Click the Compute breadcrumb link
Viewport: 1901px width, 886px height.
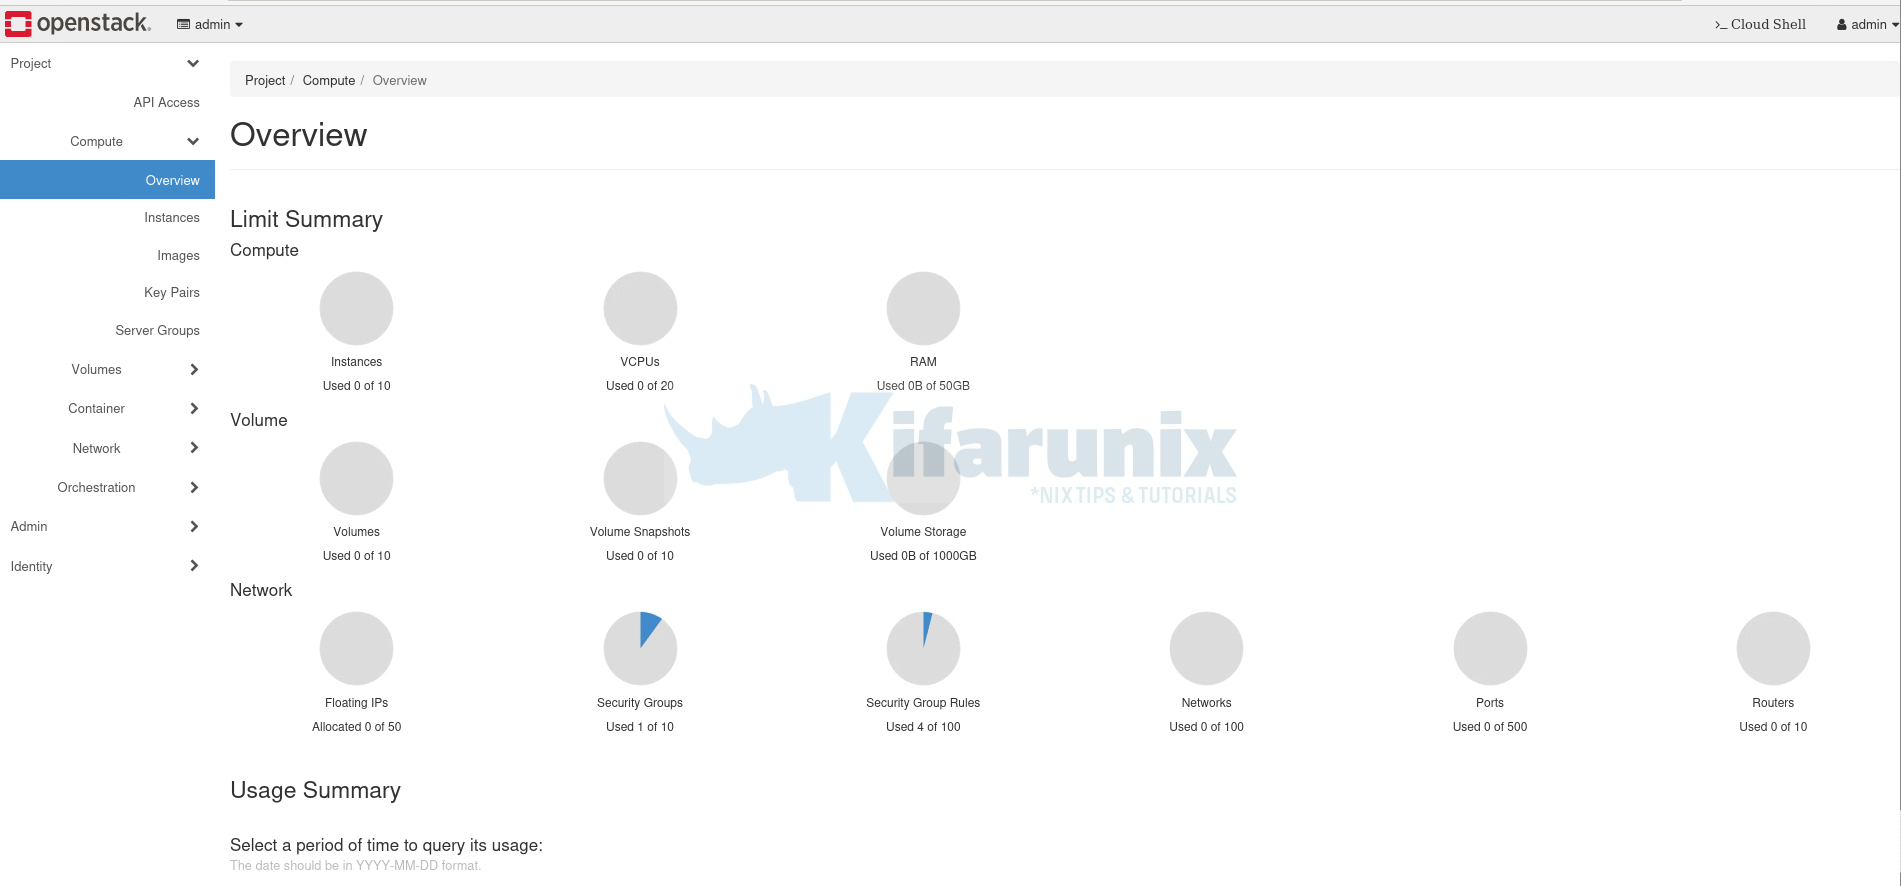click(x=328, y=80)
